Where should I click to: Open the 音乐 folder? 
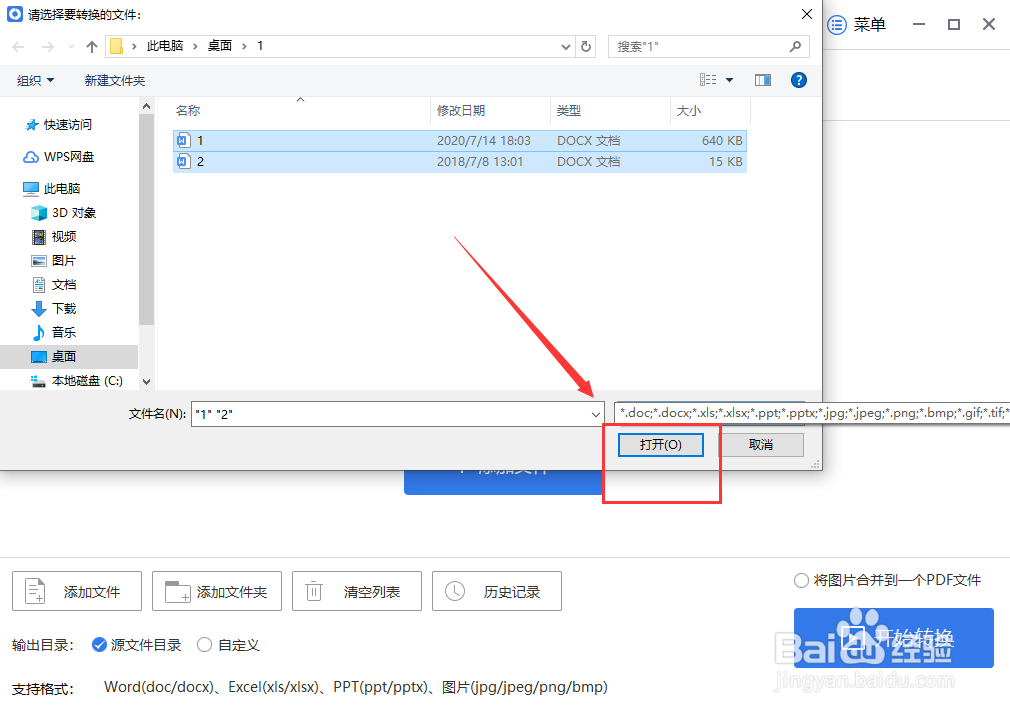pos(54,332)
